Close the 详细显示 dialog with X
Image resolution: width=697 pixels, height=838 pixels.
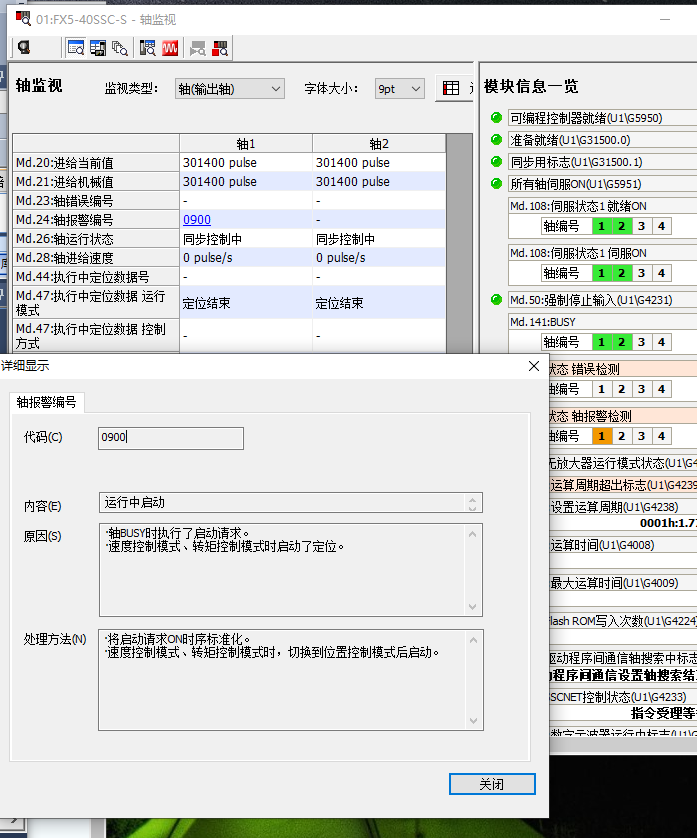[x=534, y=366]
